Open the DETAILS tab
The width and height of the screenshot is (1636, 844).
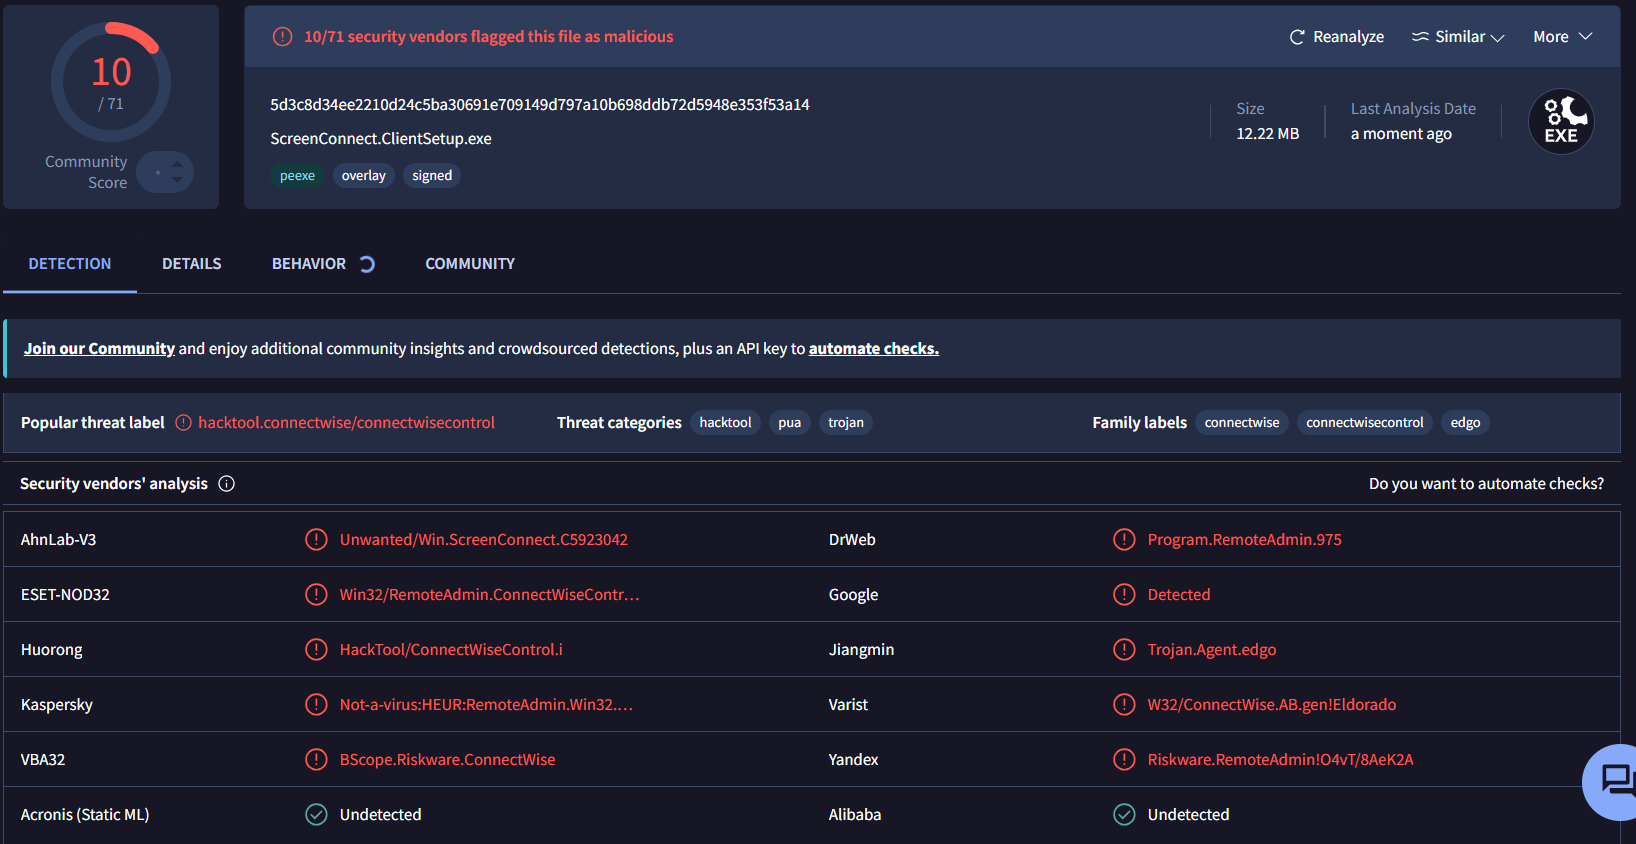192,264
